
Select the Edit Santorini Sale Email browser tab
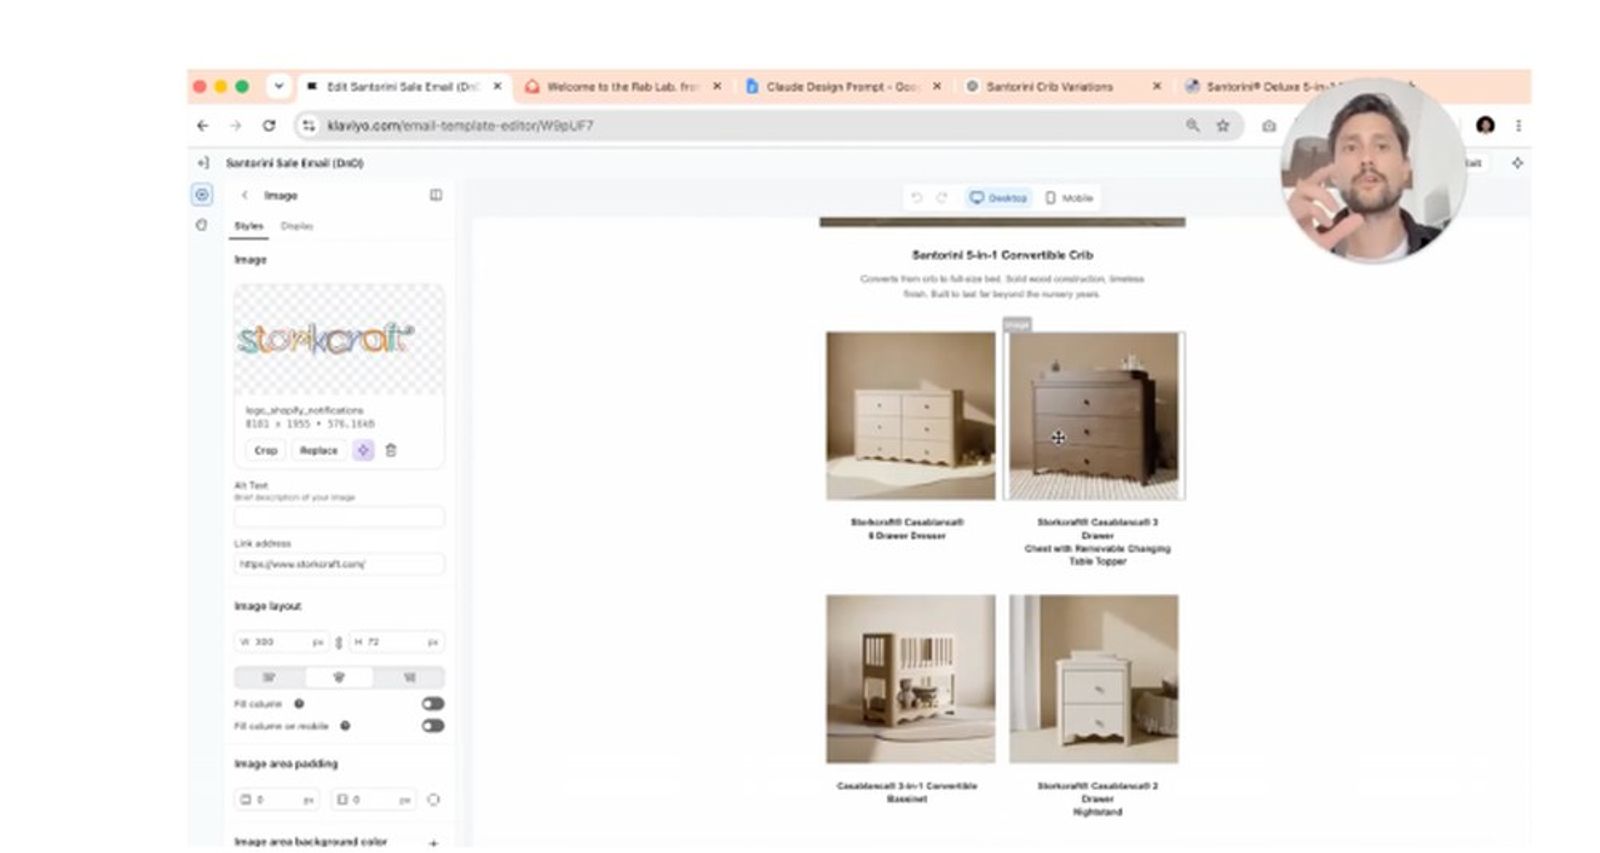tap(404, 87)
